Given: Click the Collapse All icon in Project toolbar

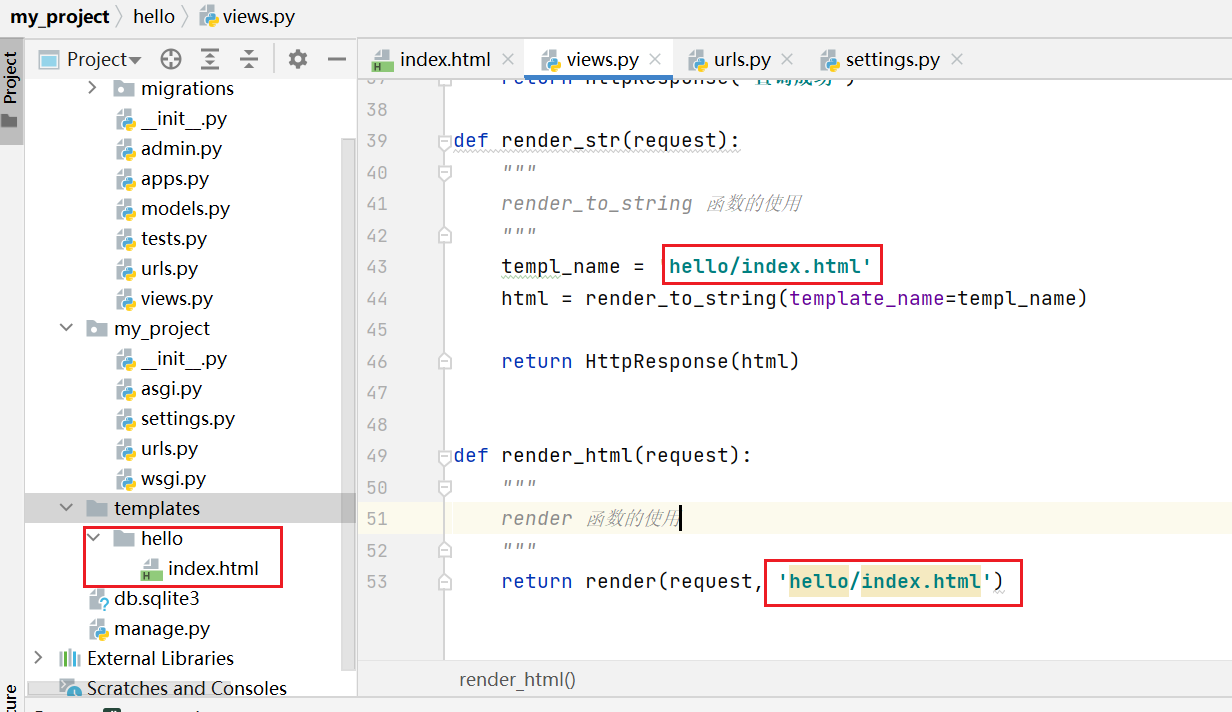Looking at the screenshot, I should tap(248, 59).
